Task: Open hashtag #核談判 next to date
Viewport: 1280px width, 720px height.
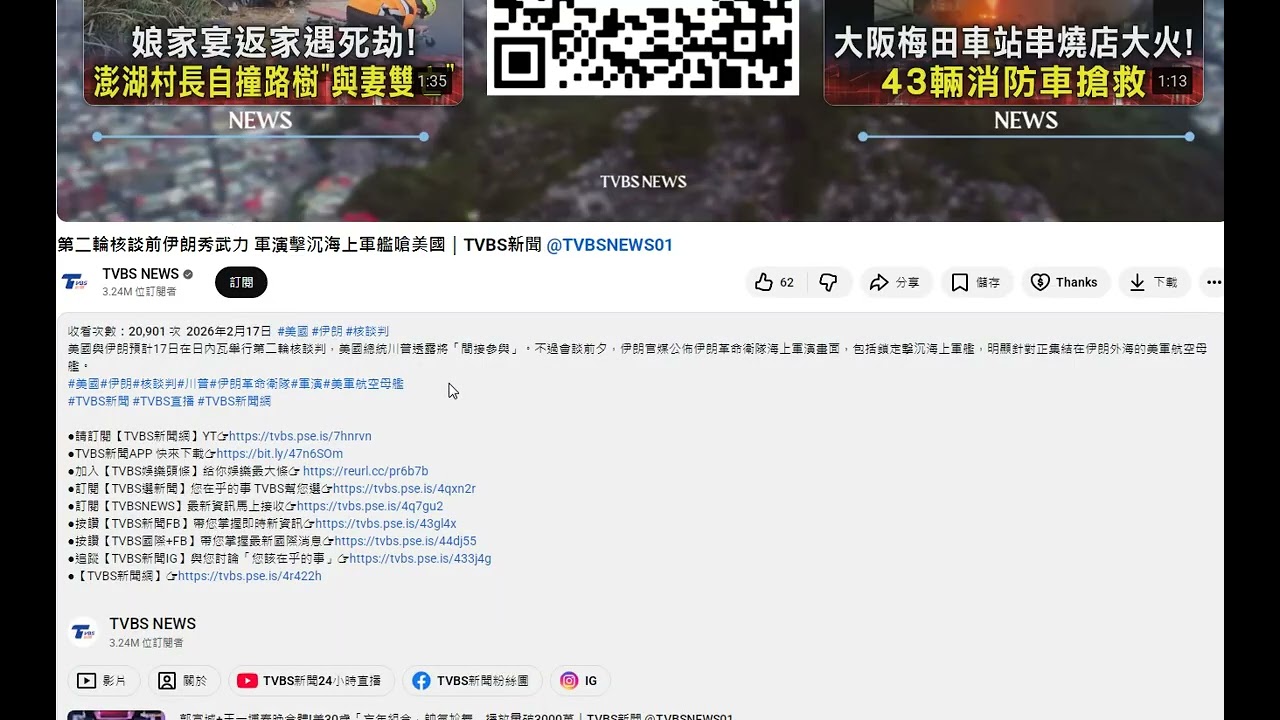Action: point(367,331)
